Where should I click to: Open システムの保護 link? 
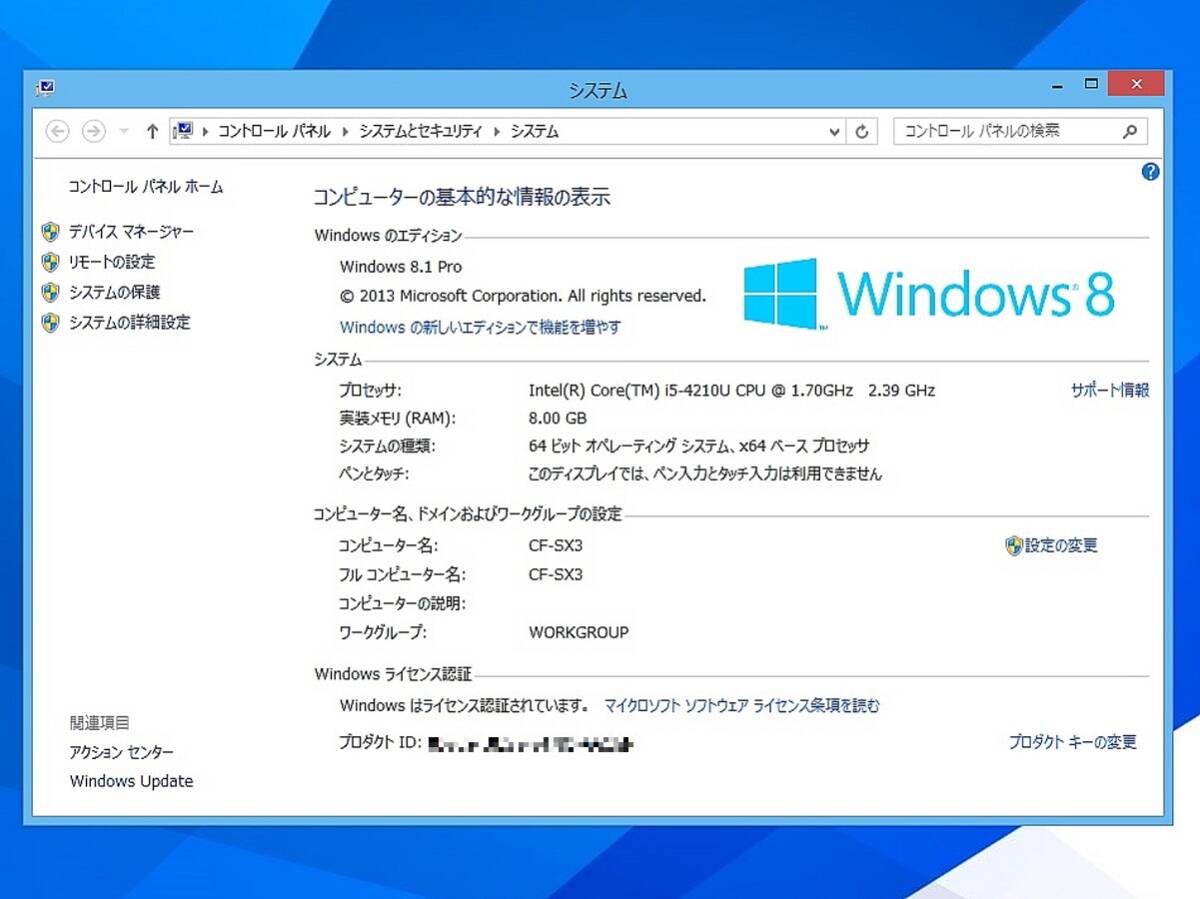pyautogui.click(x=114, y=292)
